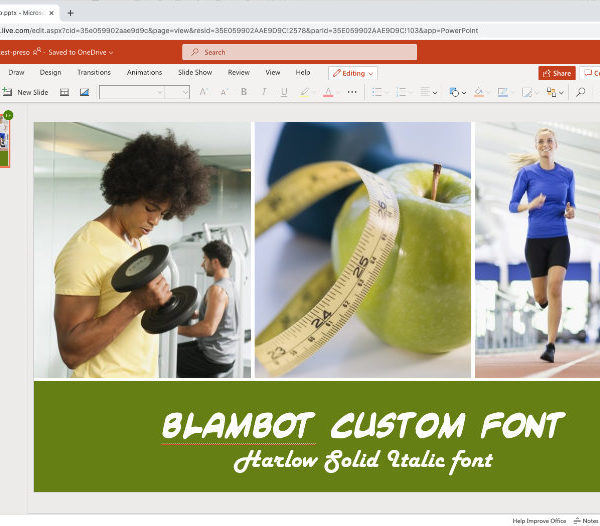600x526 pixels.
Task: Click the shapes icon
Action: [x=454, y=92]
